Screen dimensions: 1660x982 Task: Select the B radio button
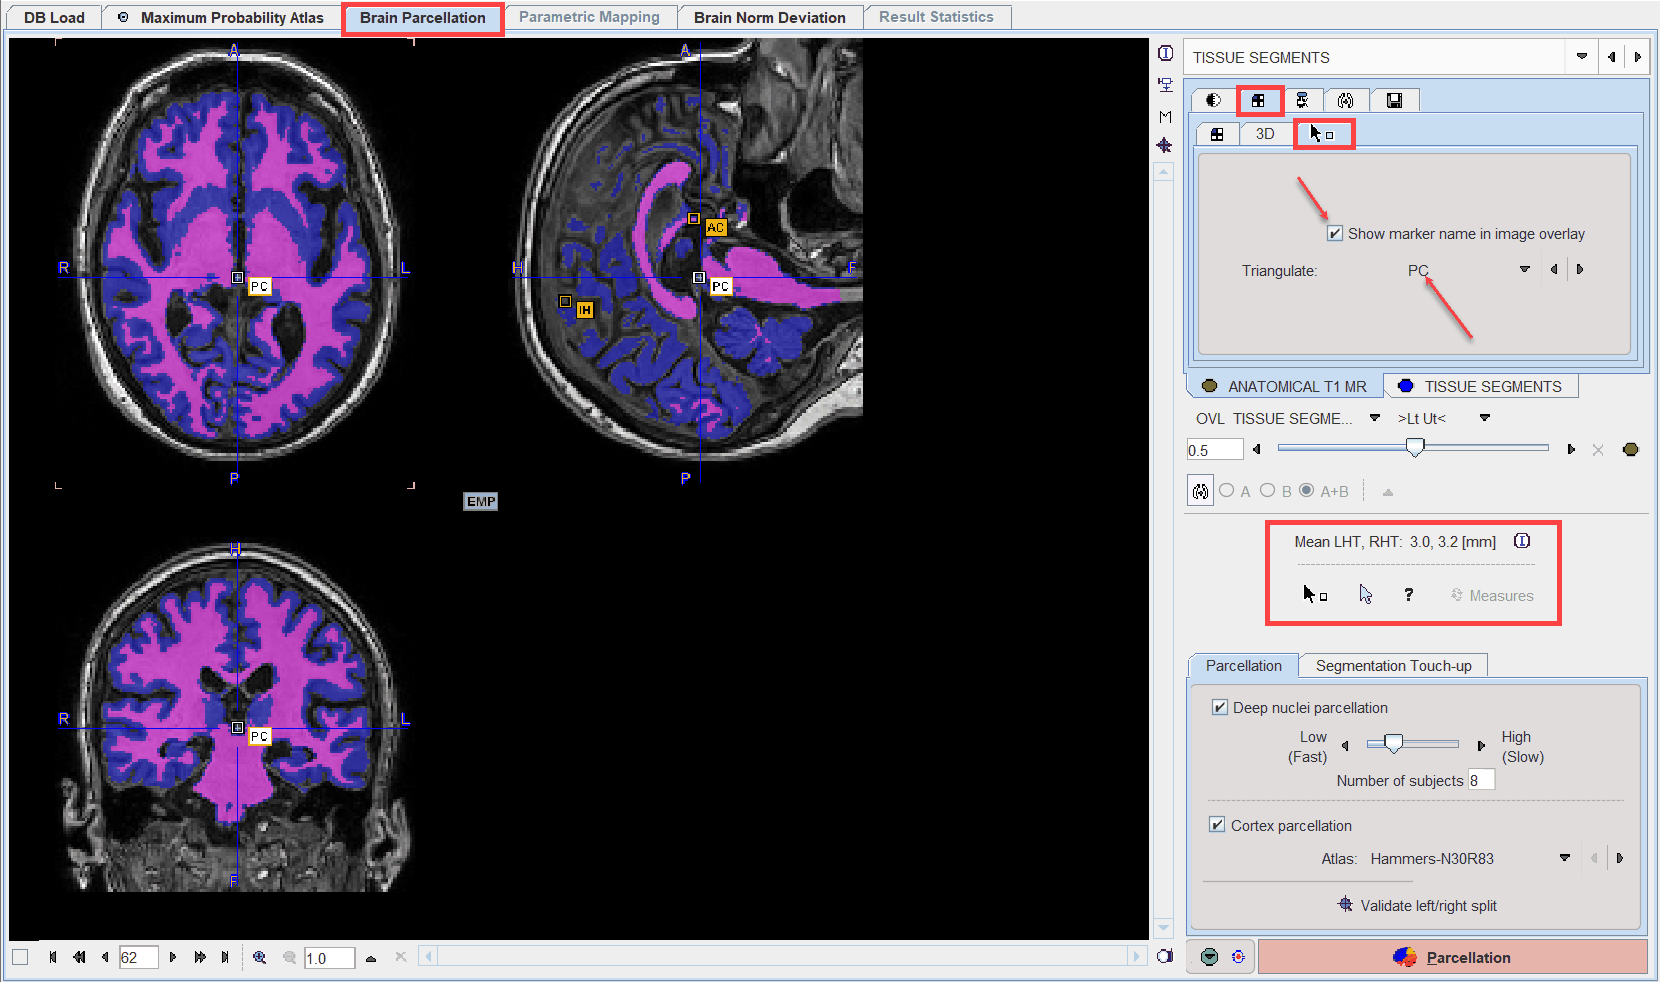tap(1267, 490)
